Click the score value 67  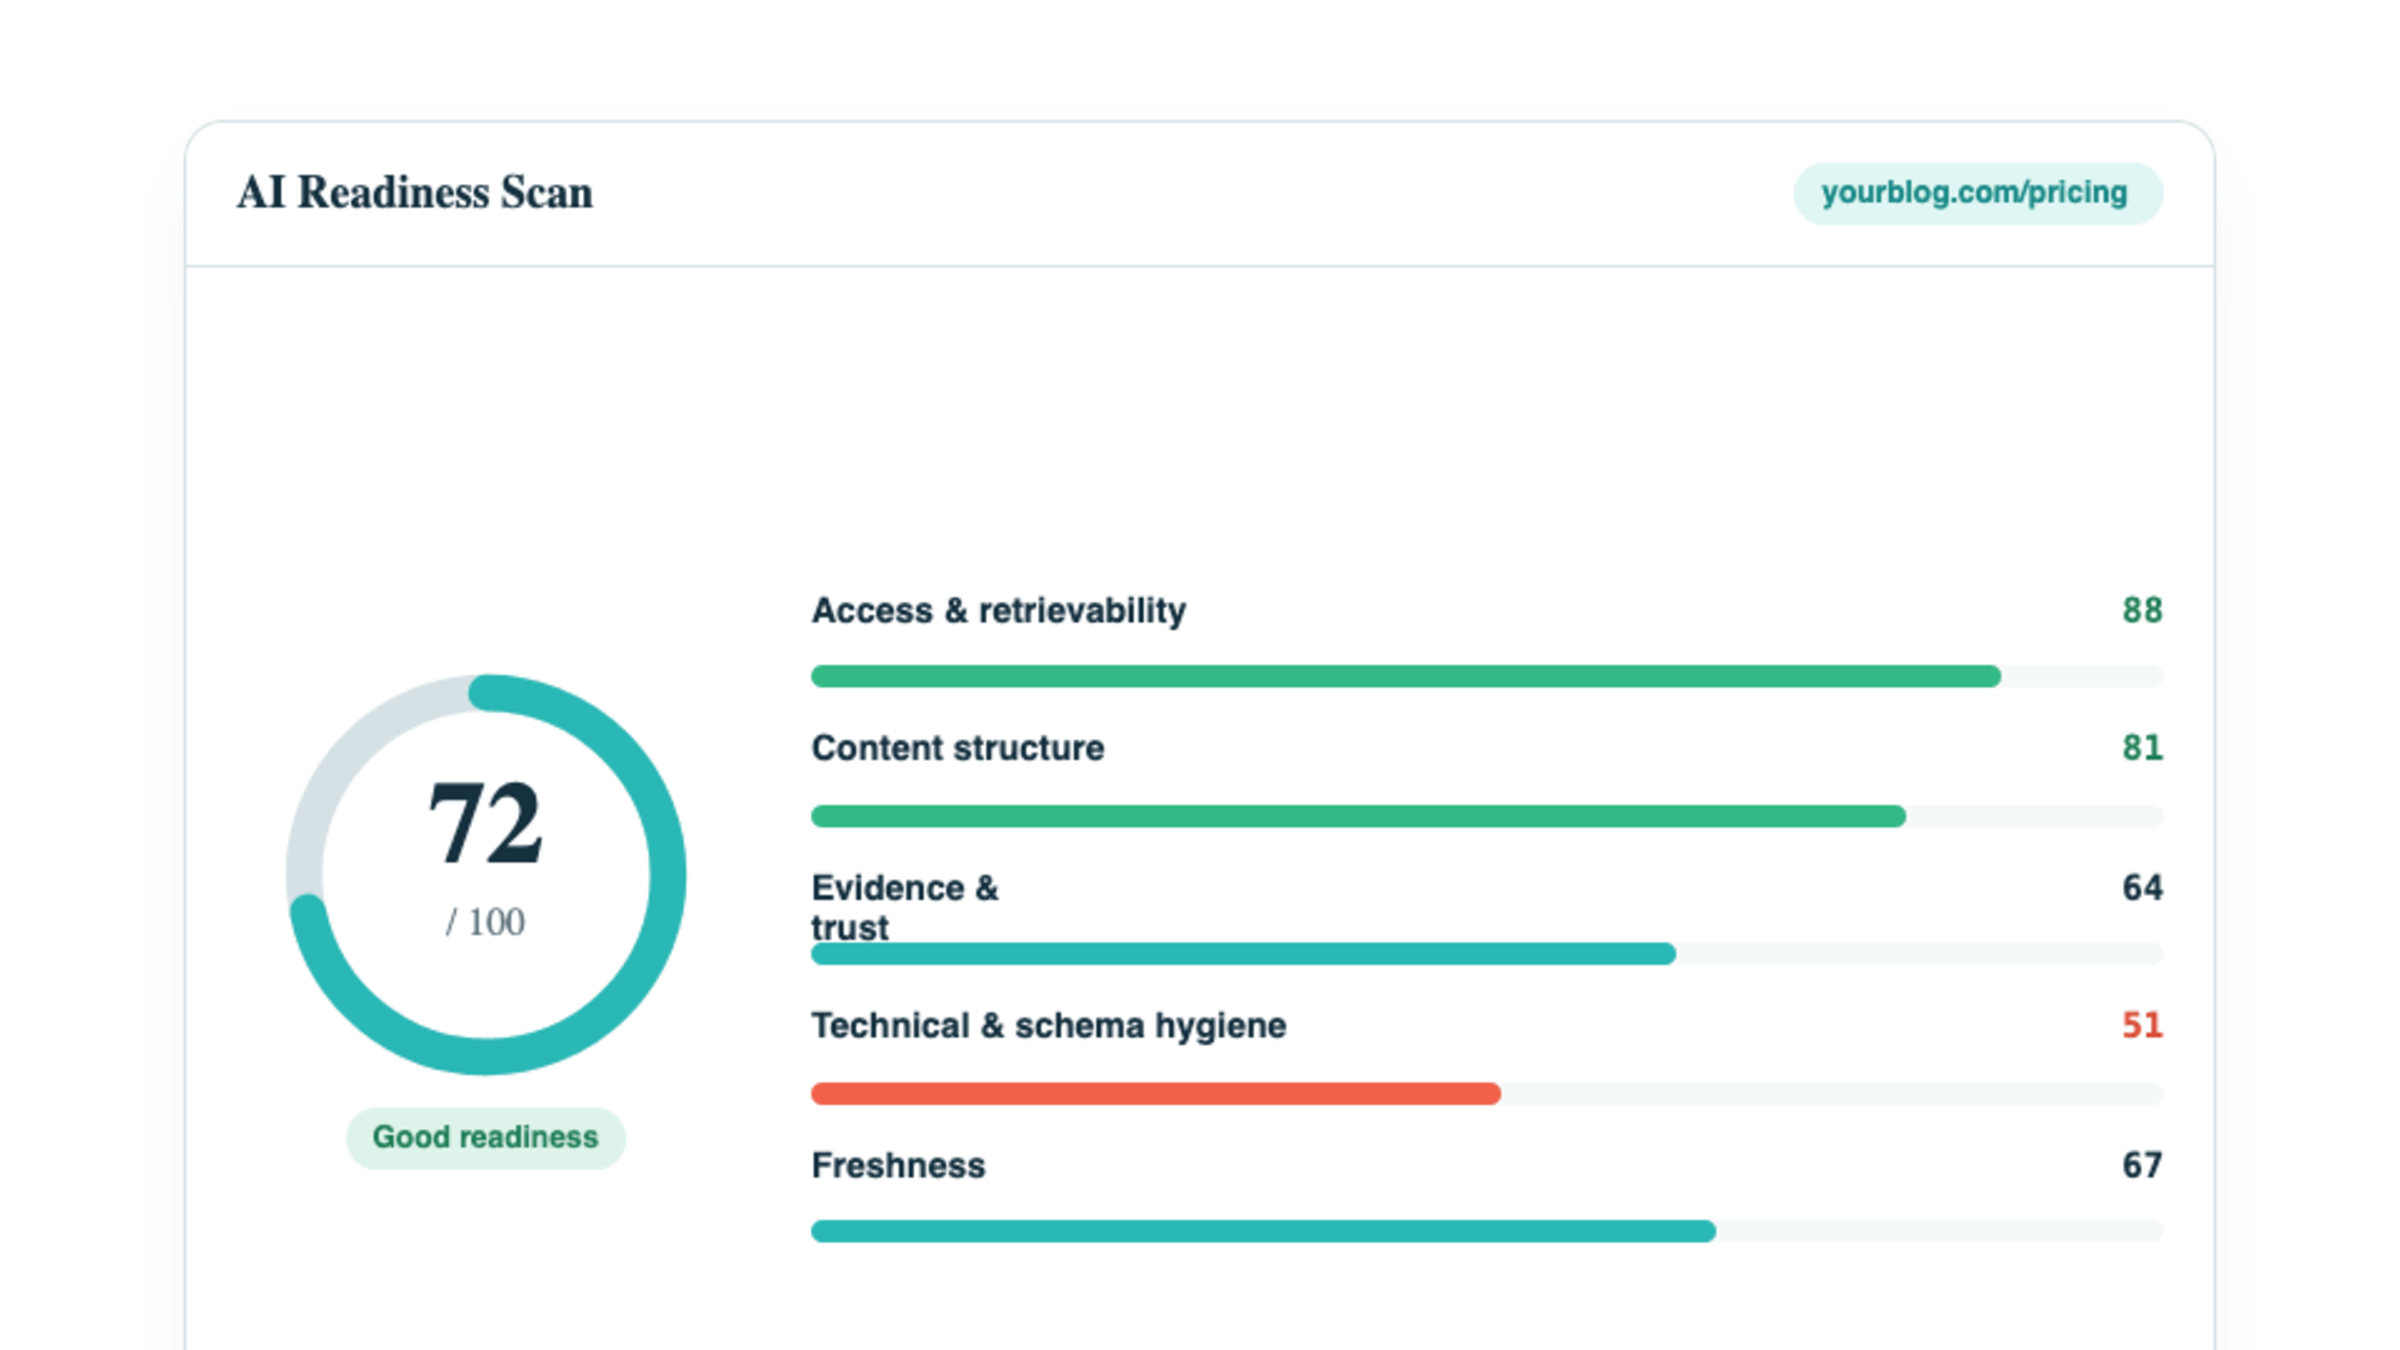pos(2142,1165)
